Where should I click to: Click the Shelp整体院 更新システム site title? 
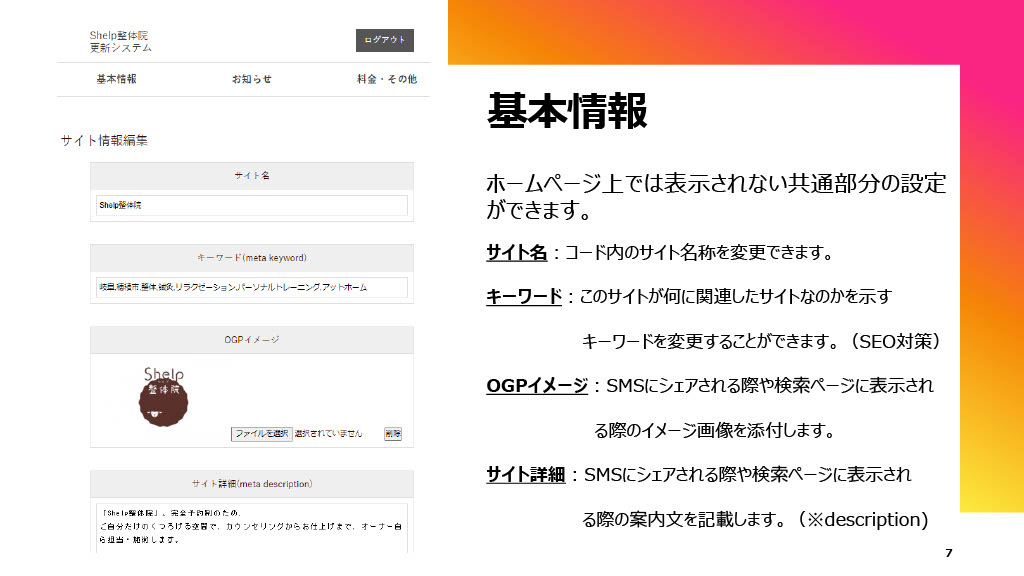(121, 41)
